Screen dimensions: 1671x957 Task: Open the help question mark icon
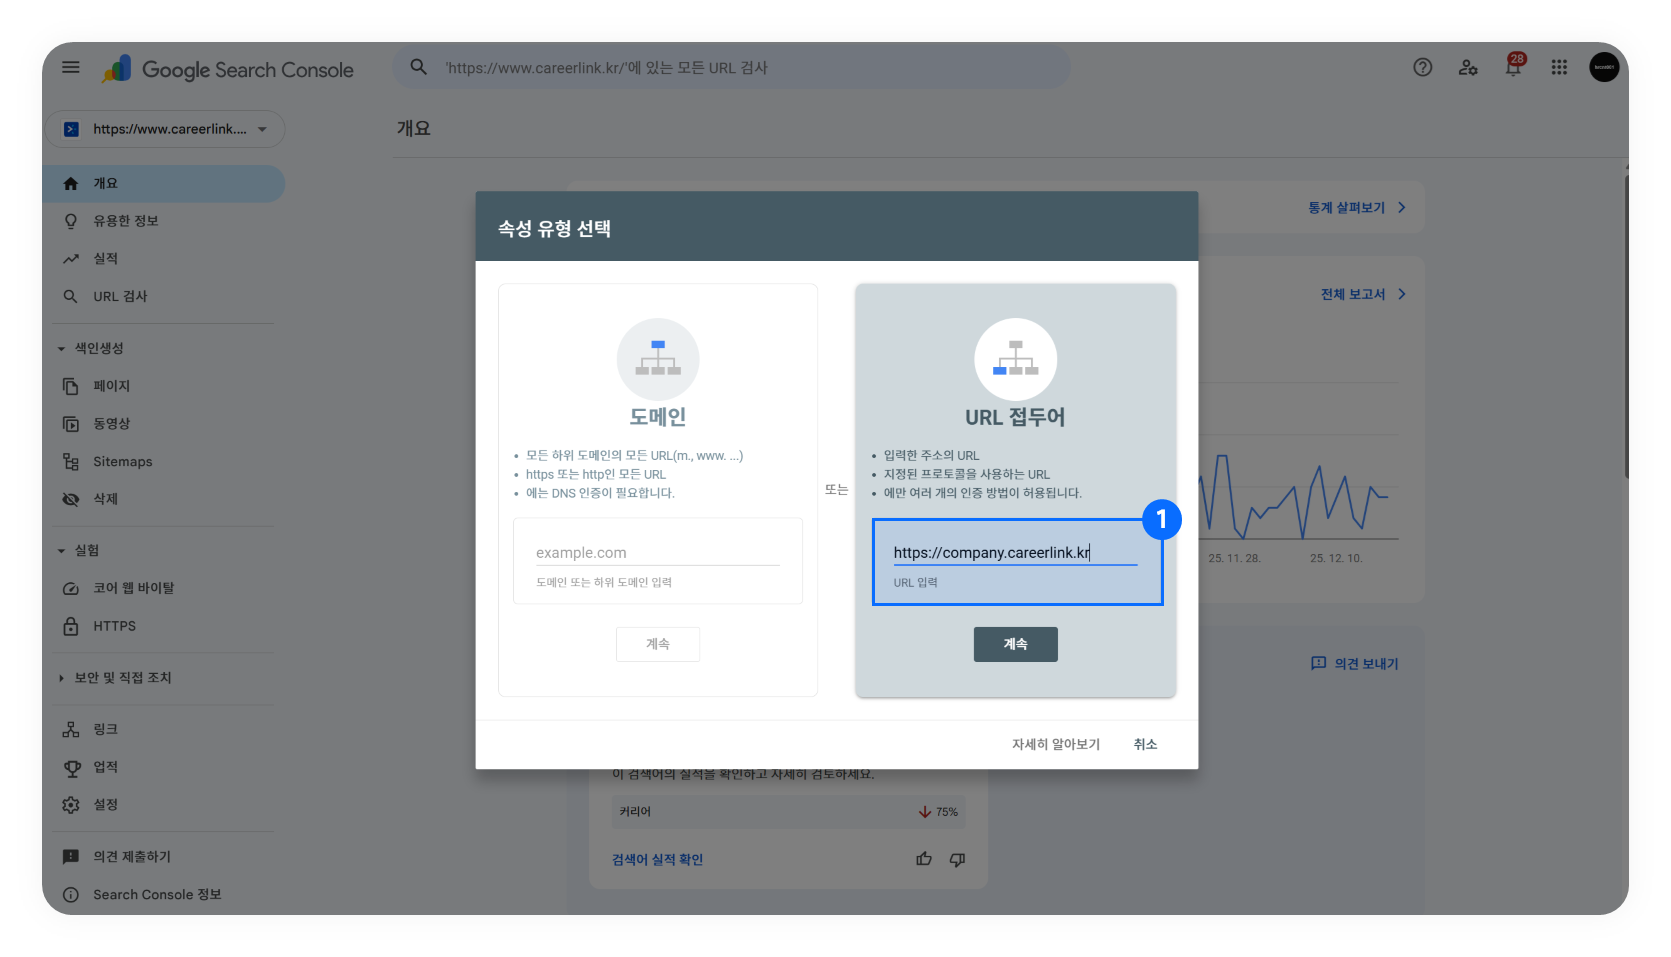tap(1422, 67)
